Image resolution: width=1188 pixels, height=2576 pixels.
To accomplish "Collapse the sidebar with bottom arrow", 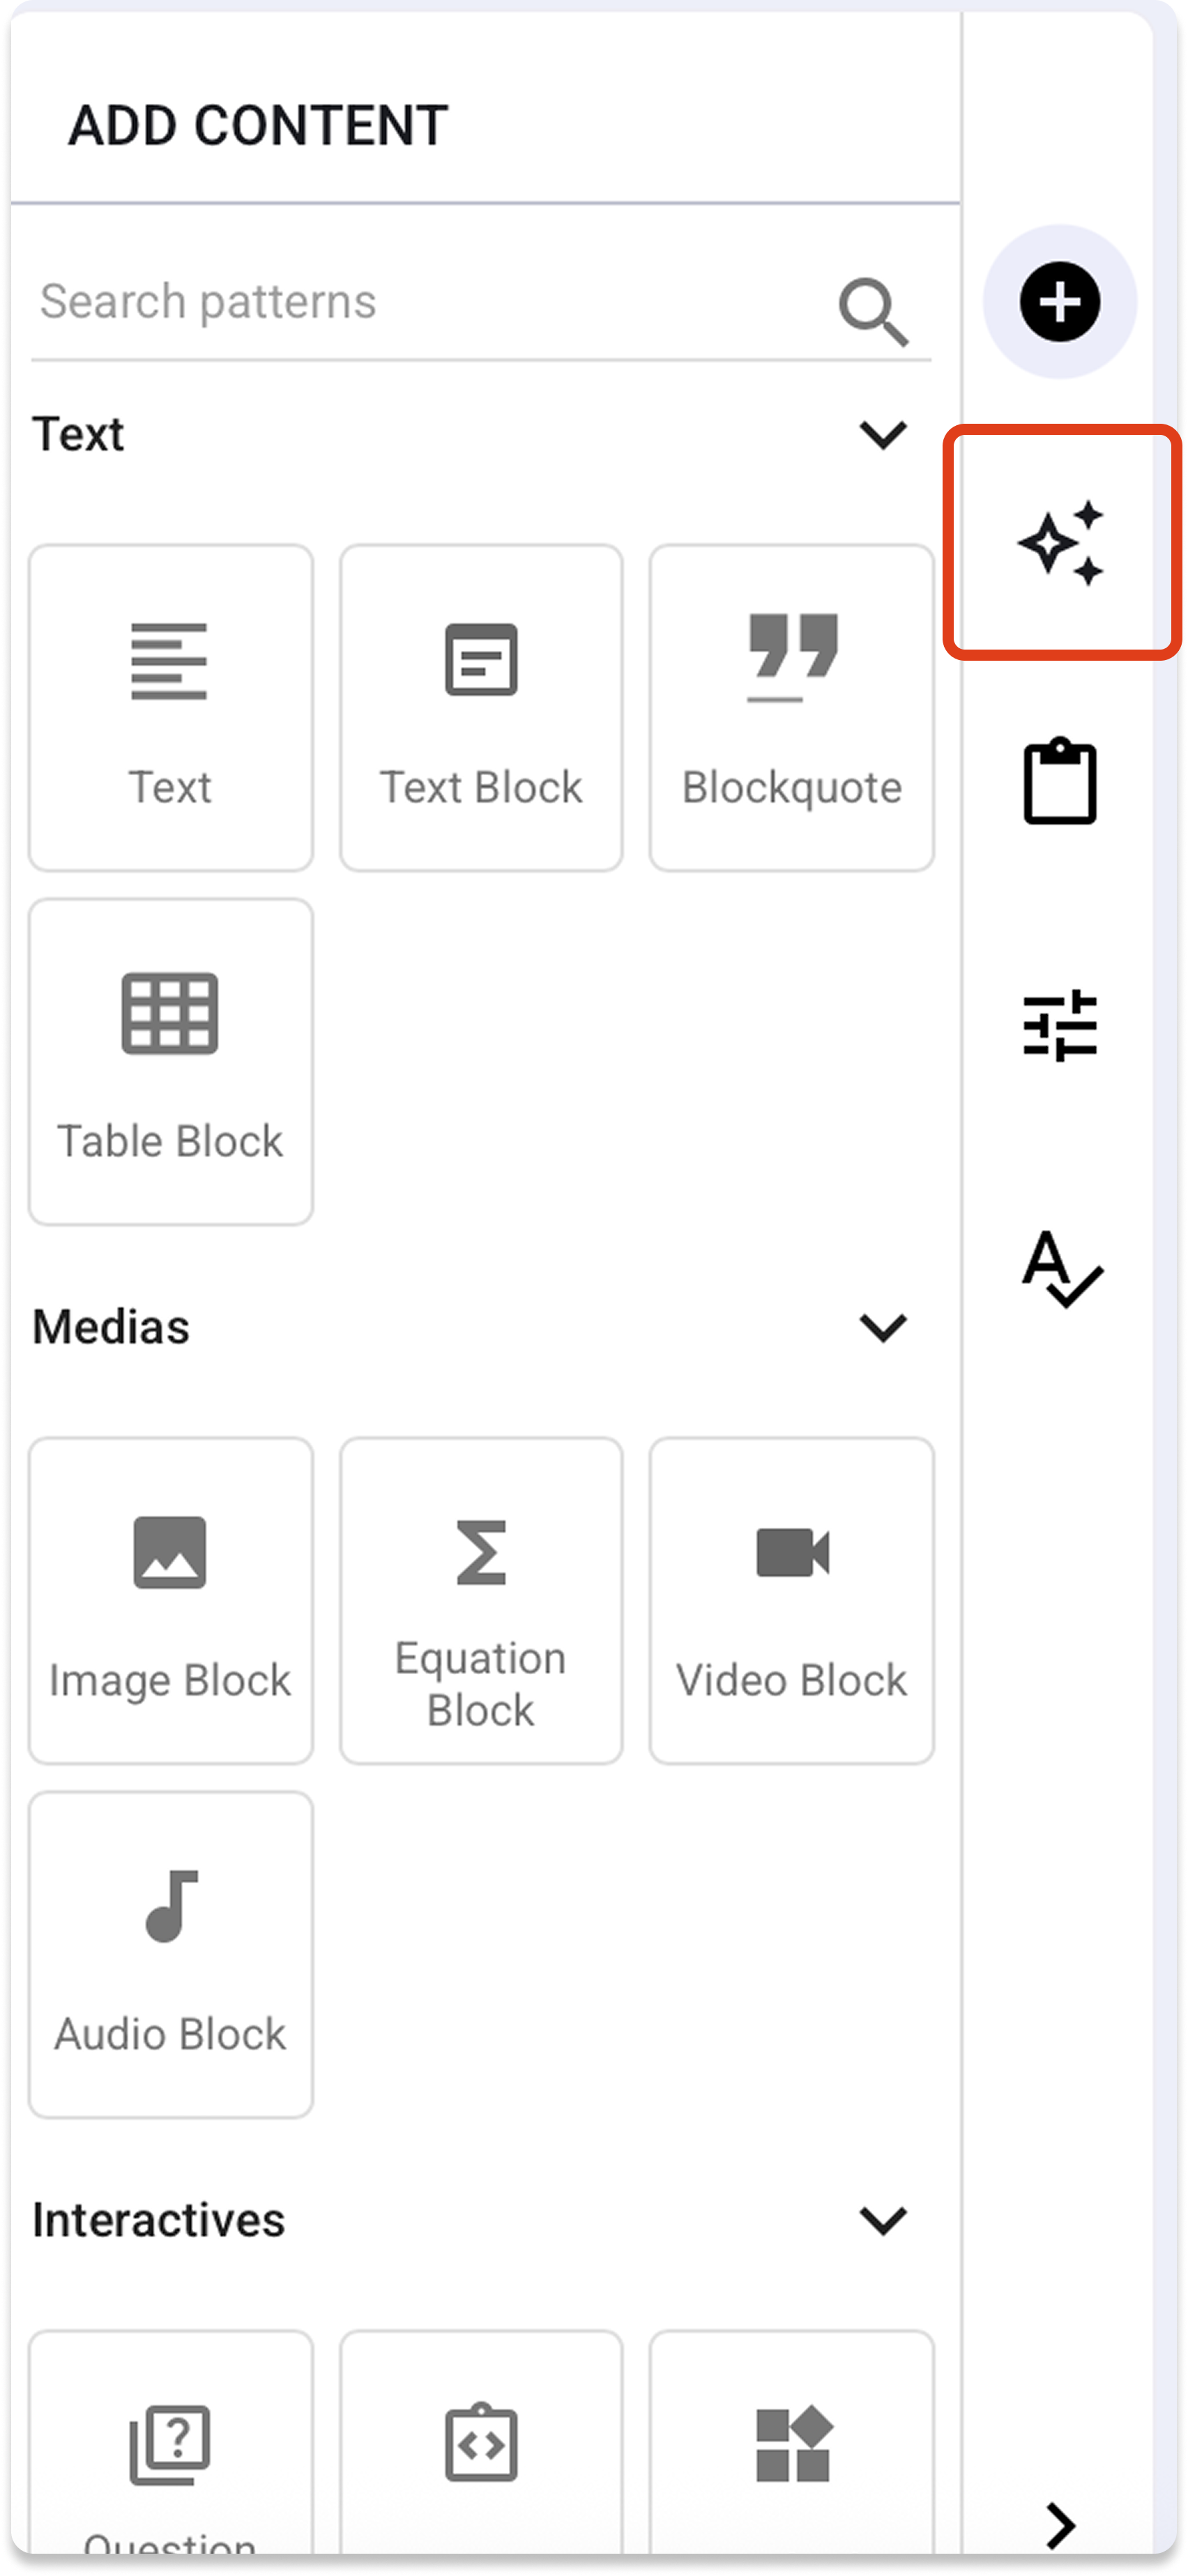I will pos(1060,2526).
